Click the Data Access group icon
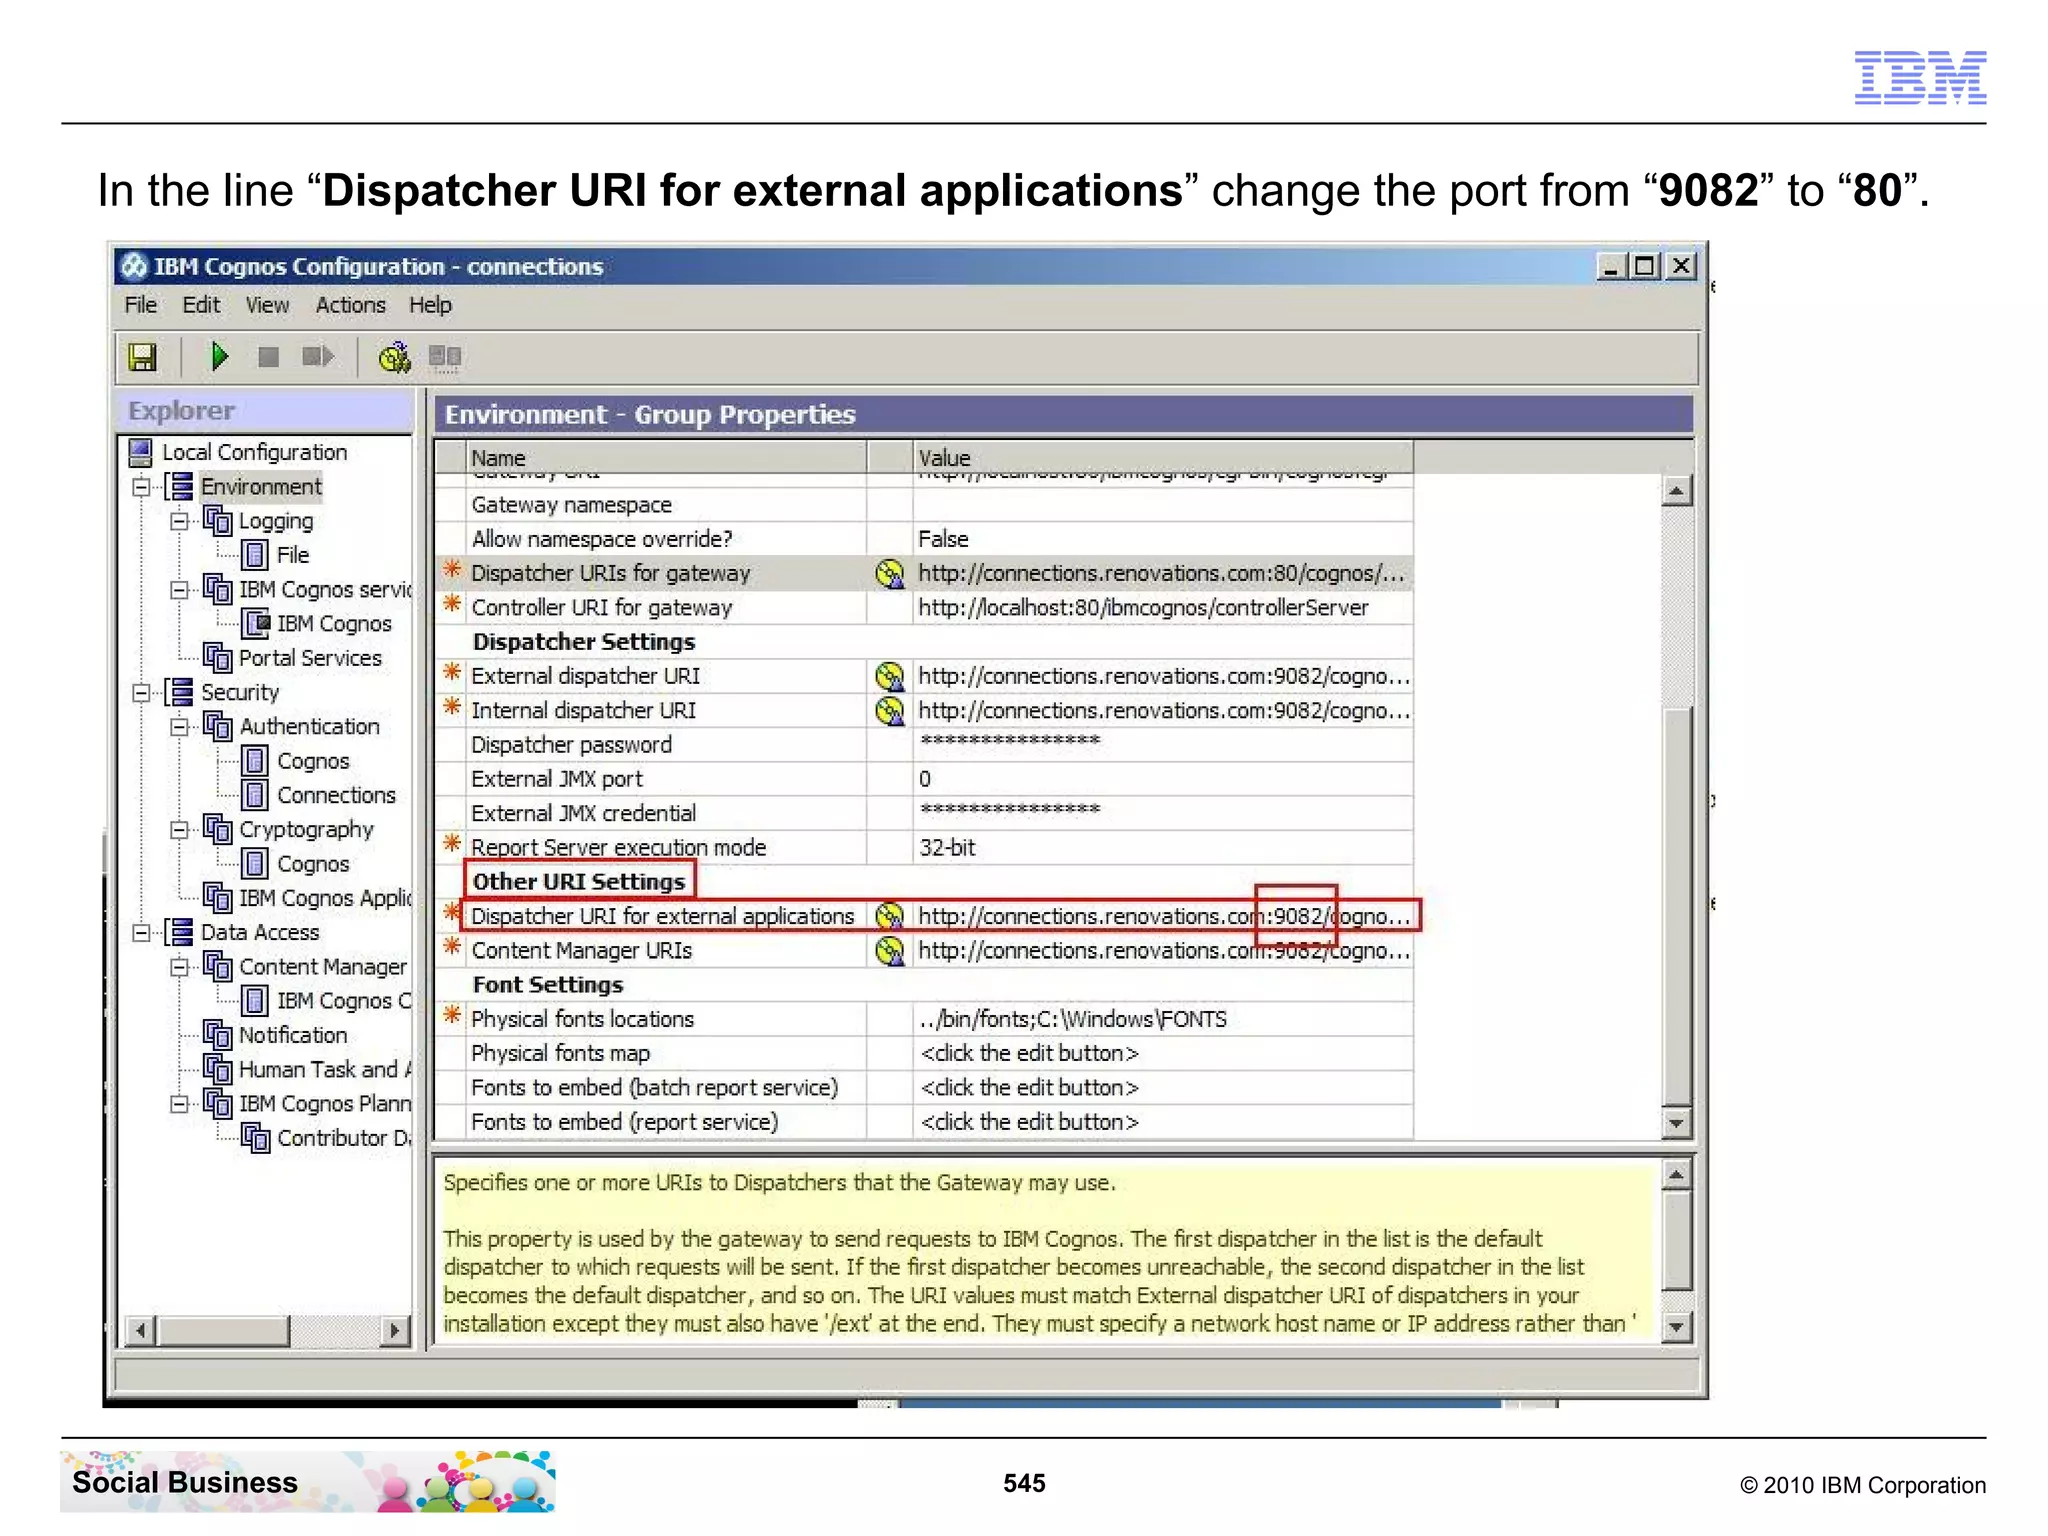 [180, 932]
